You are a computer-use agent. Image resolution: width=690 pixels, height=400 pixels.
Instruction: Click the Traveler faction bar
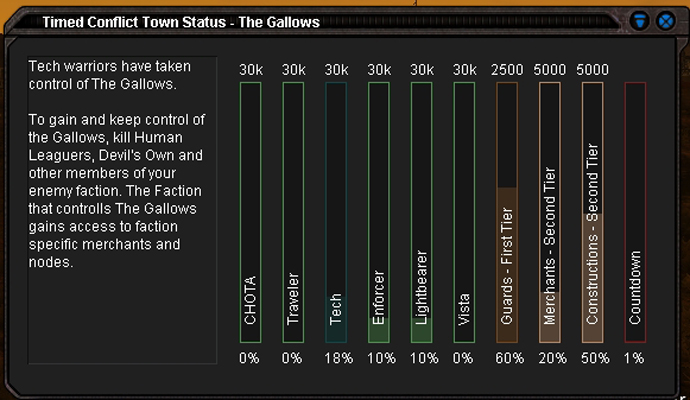pyautogui.click(x=293, y=213)
